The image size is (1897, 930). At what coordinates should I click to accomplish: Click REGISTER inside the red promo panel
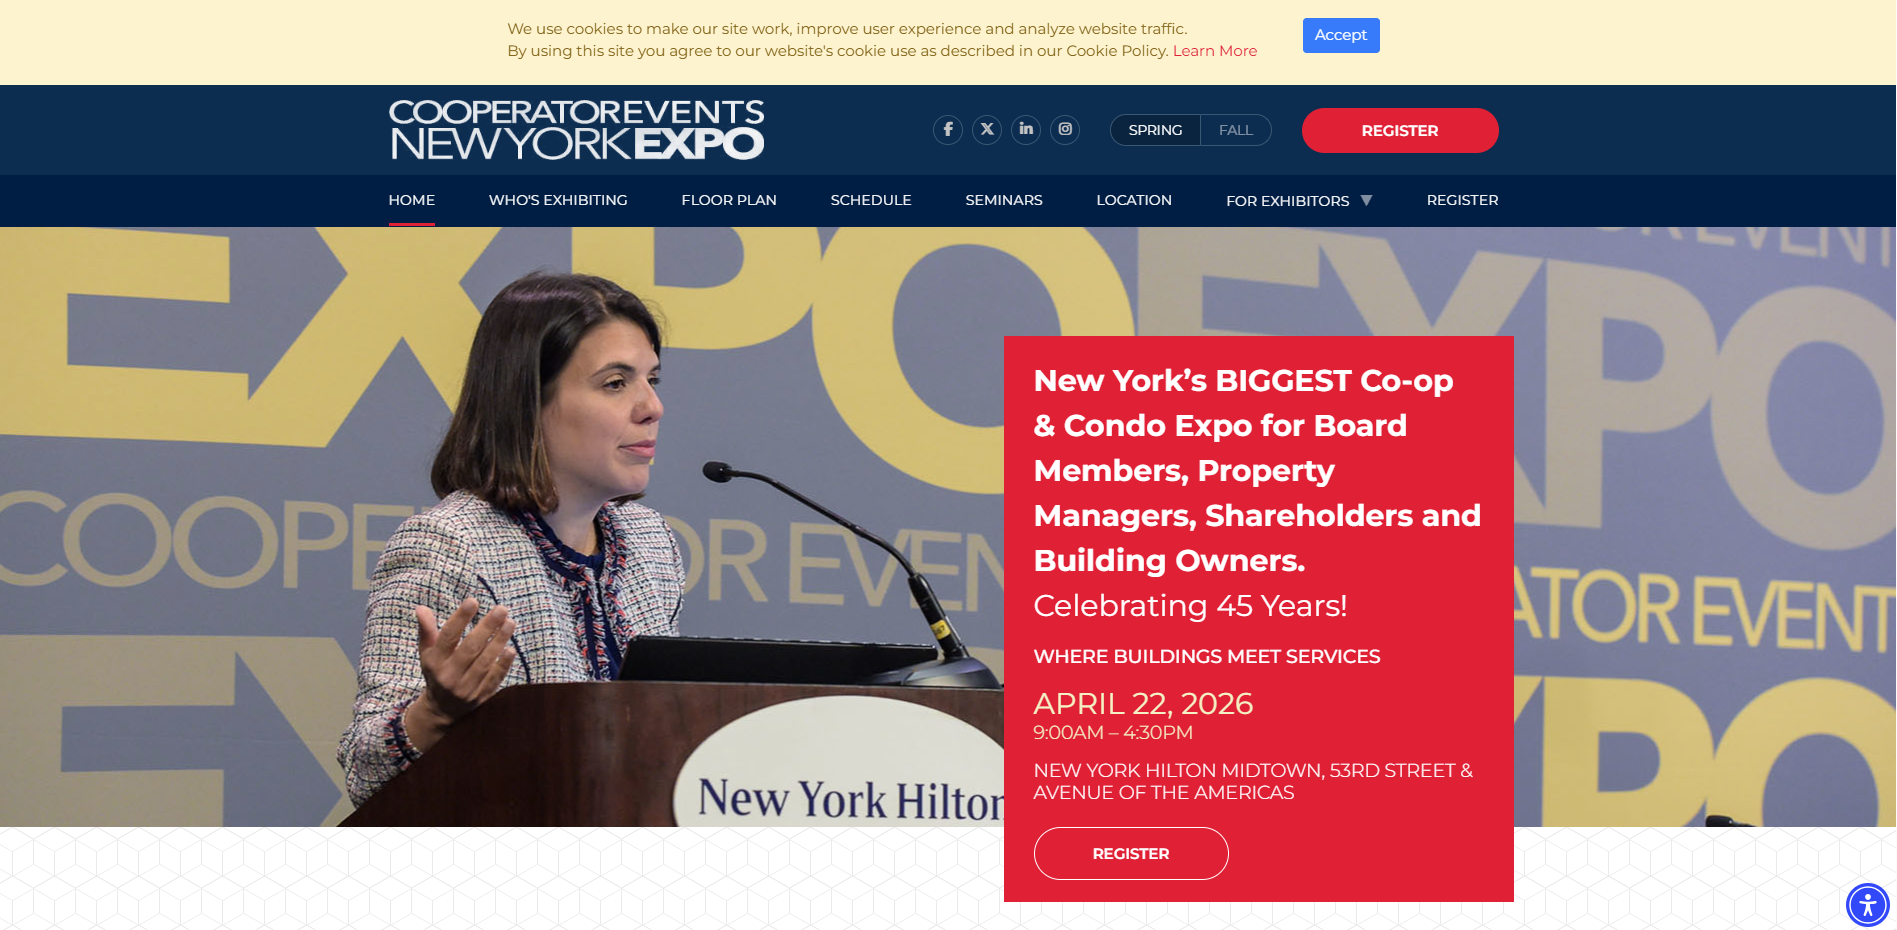click(1130, 853)
